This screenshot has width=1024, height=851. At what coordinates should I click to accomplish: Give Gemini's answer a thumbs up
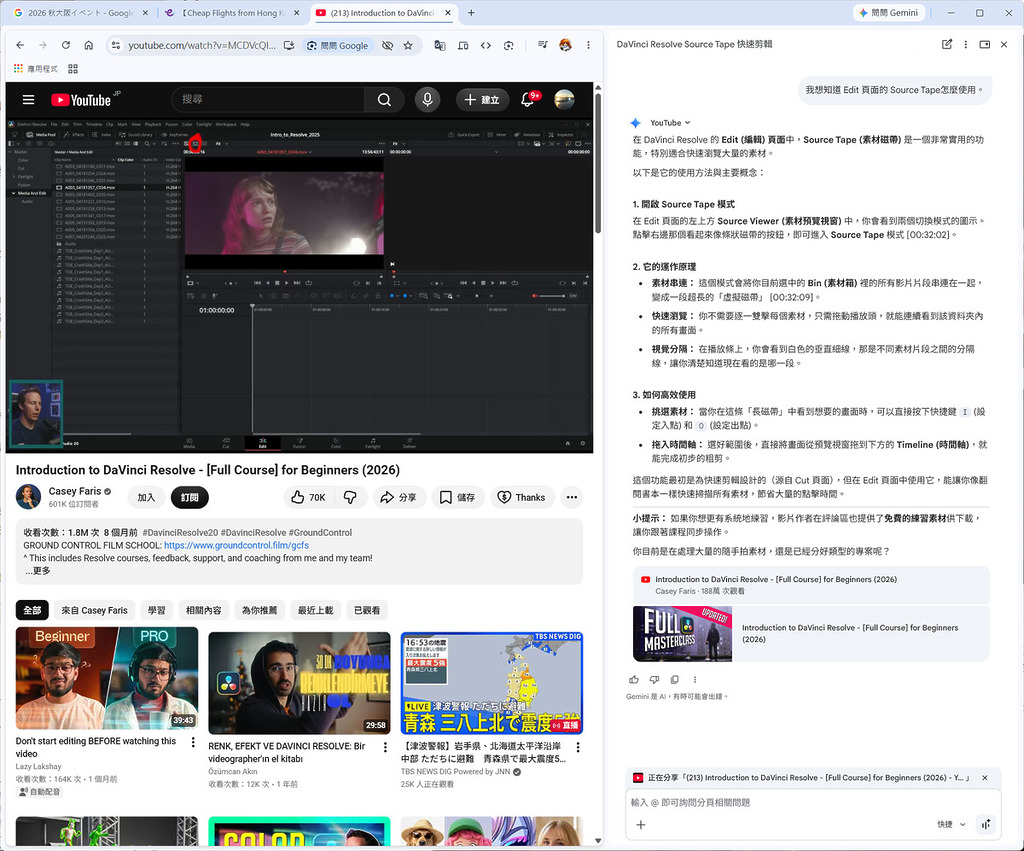tap(634, 679)
